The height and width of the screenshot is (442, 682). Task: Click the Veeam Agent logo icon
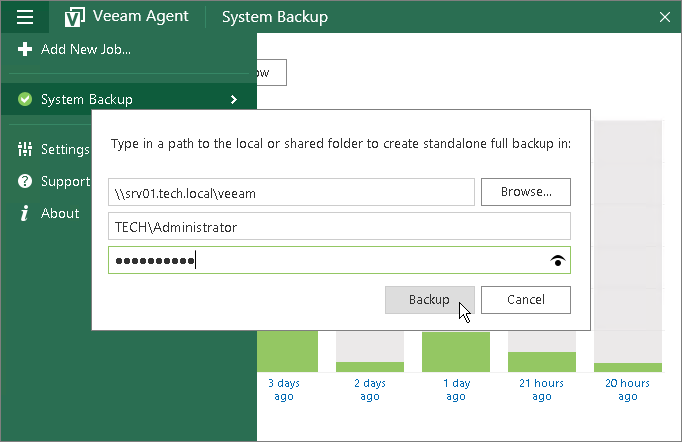[74, 17]
